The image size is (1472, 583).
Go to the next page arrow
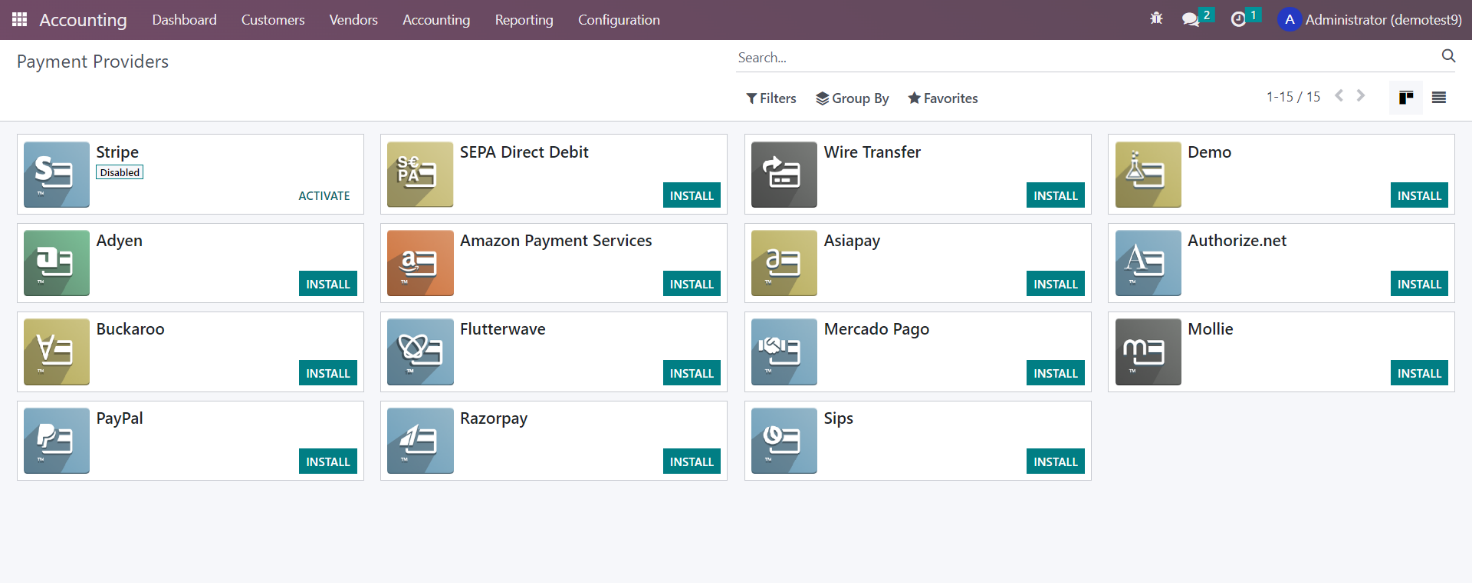coord(1361,96)
